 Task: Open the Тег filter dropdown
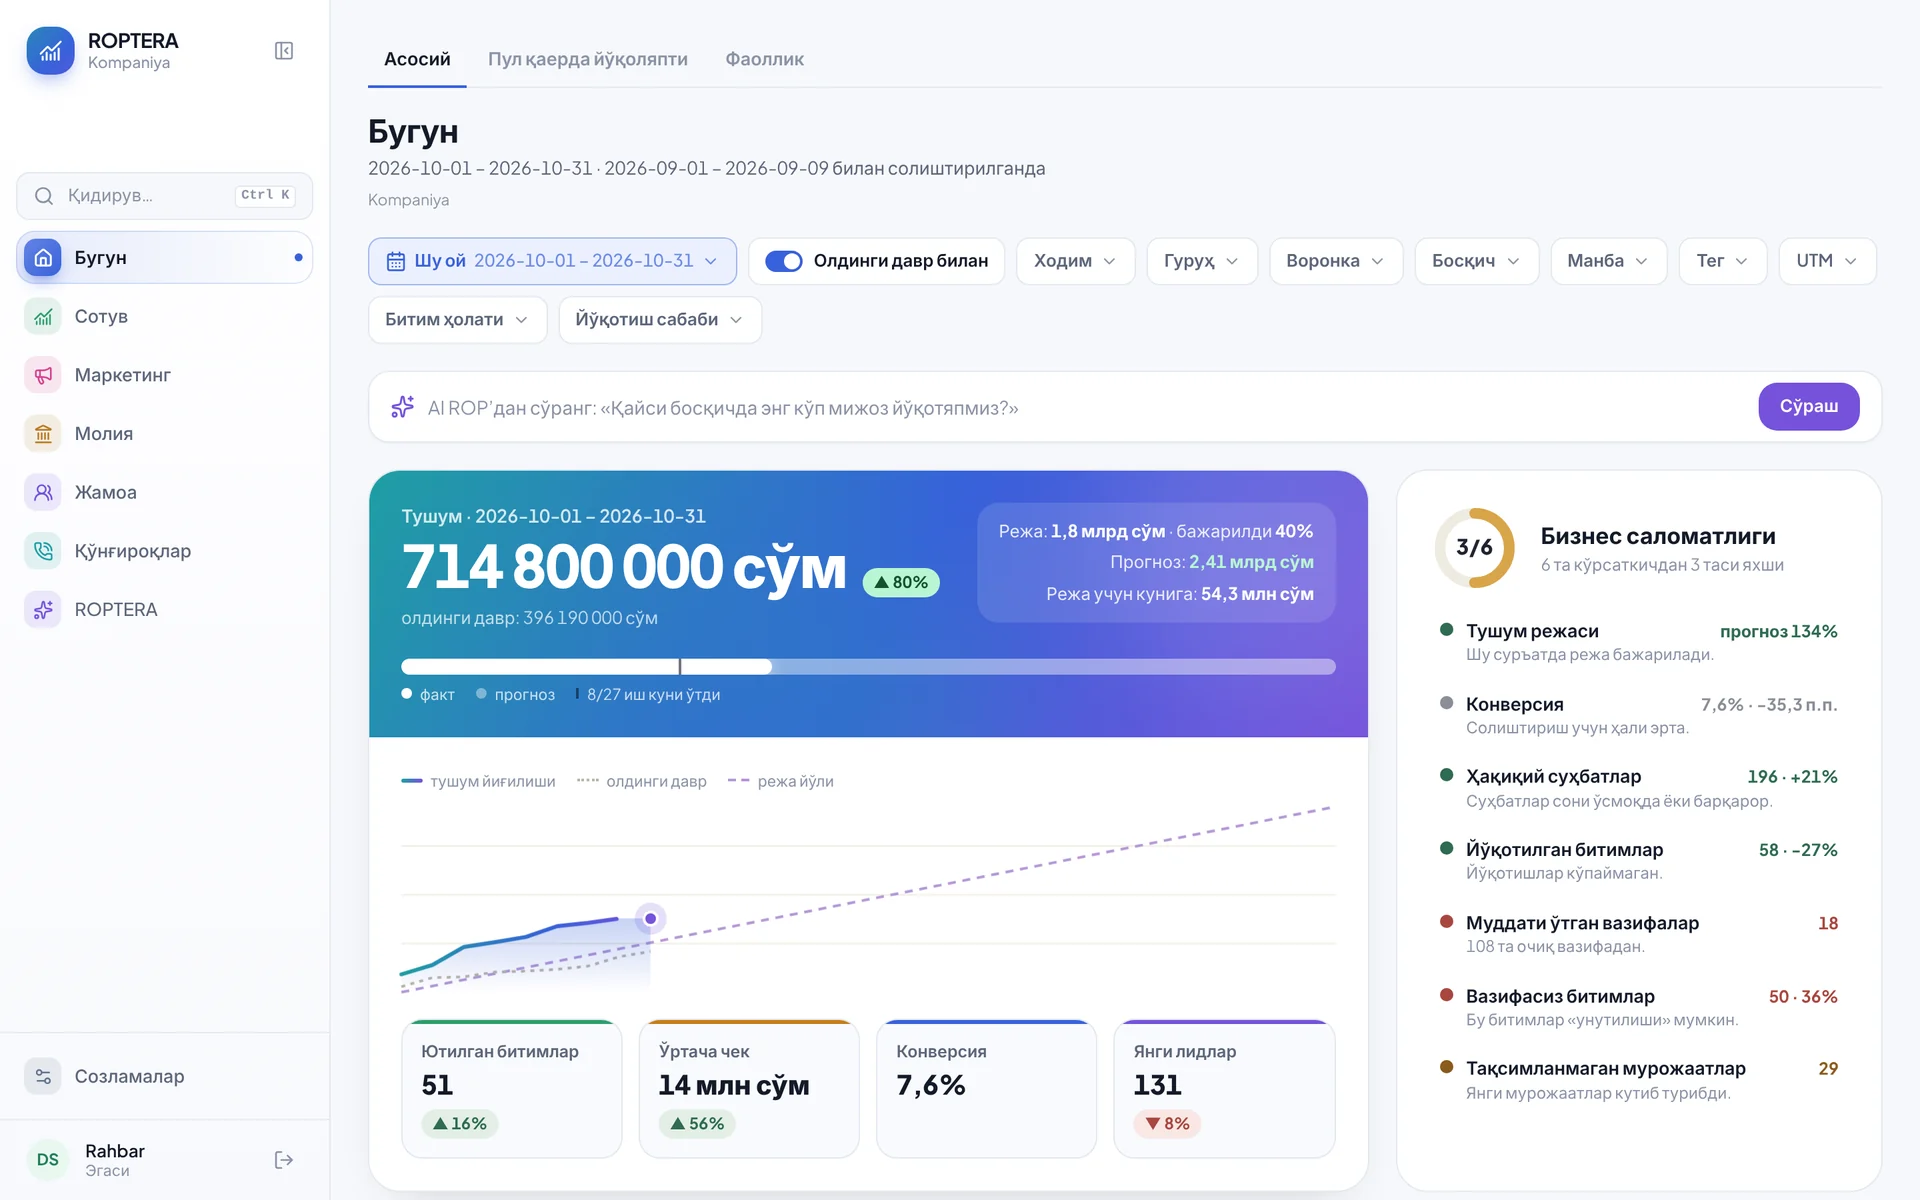pyautogui.click(x=1723, y=261)
